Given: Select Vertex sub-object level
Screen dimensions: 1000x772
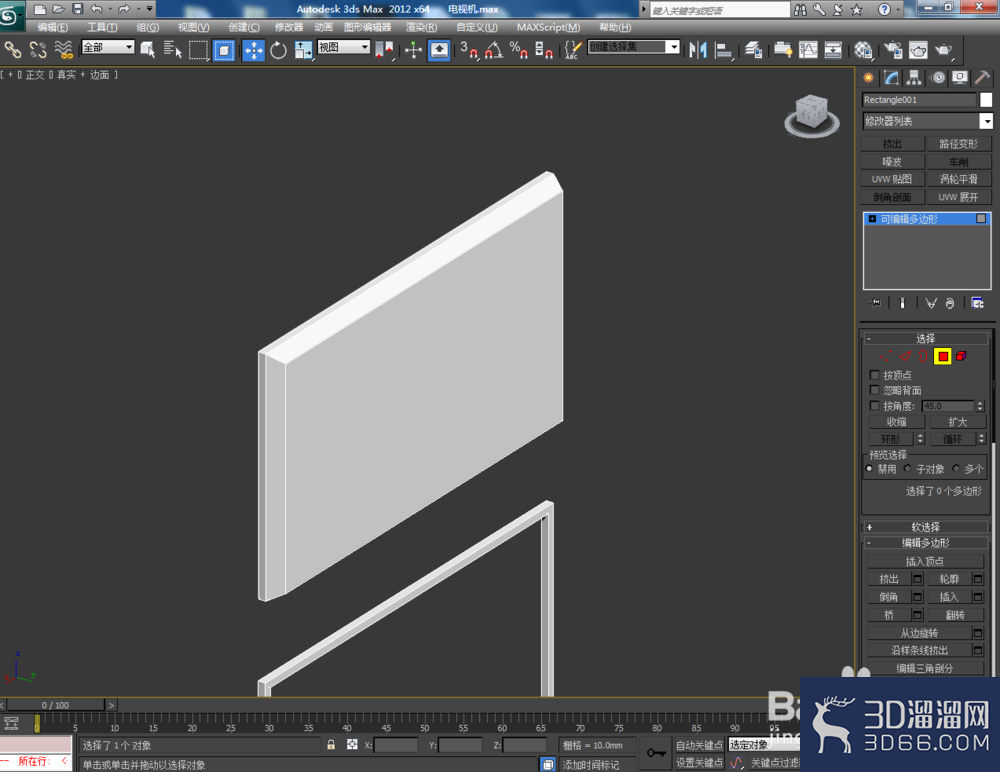Looking at the screenshot, I should [886, 356].
